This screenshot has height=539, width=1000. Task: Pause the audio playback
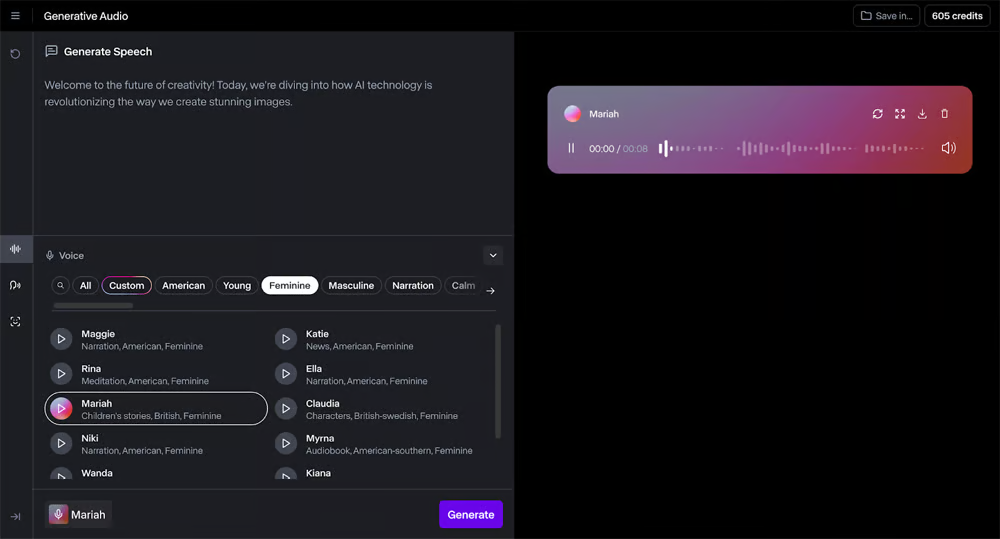[x=572, y=148]
